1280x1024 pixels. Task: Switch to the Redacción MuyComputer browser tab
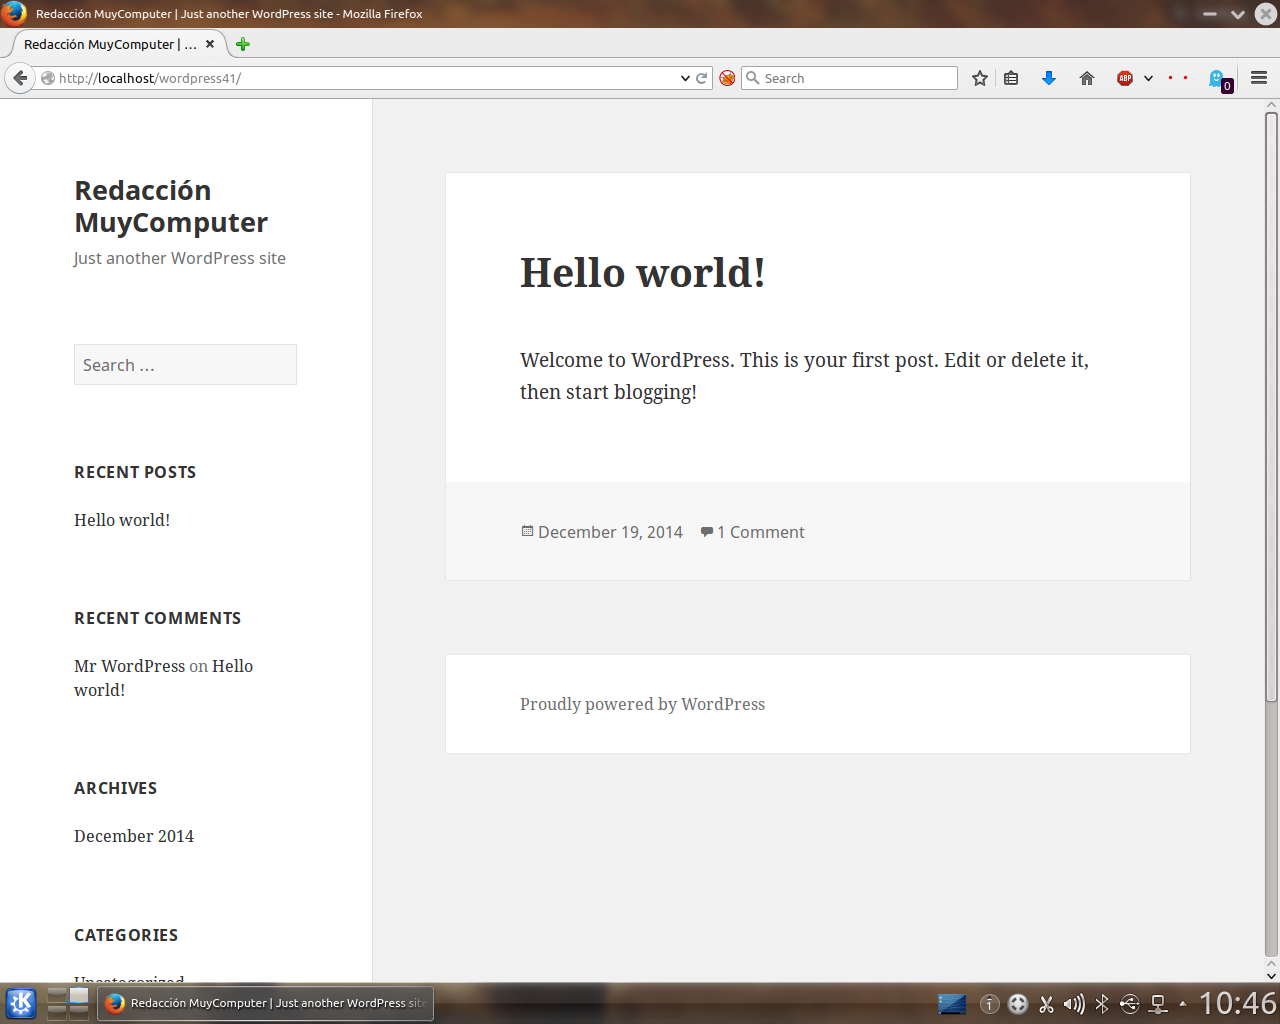point(110,44)
